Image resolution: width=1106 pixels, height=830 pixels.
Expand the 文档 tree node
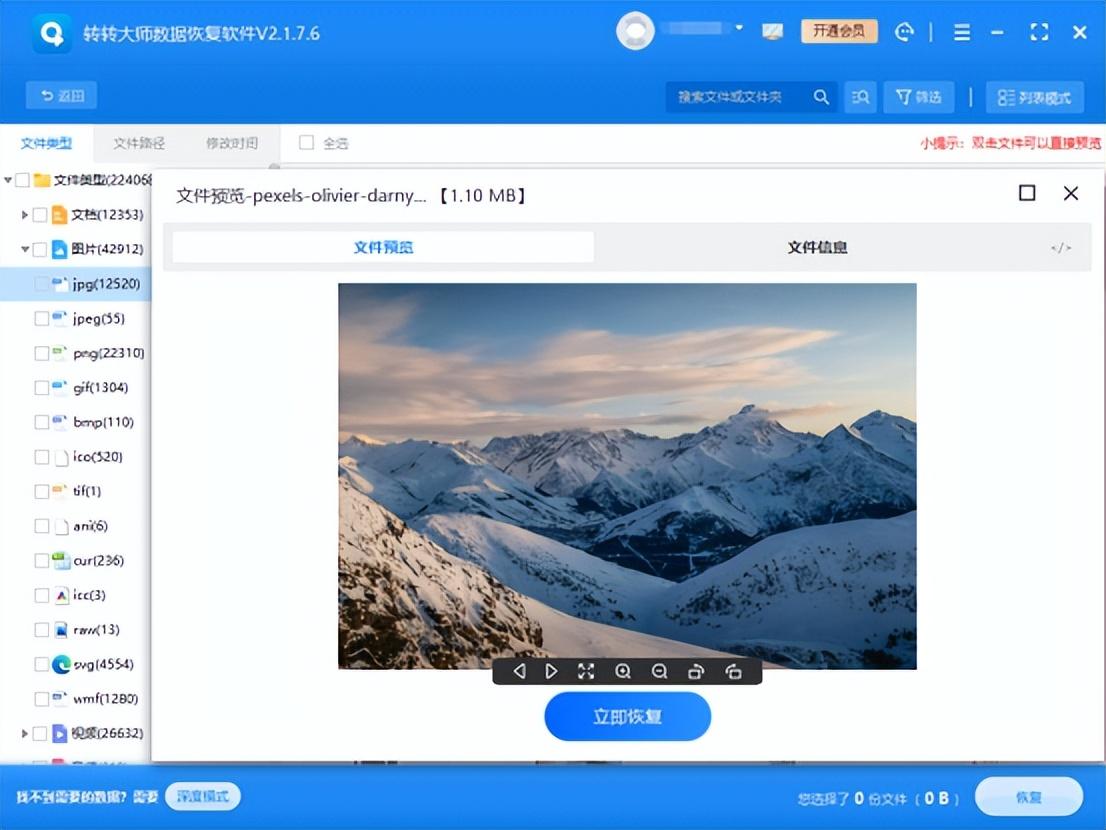tap(24, 214)
